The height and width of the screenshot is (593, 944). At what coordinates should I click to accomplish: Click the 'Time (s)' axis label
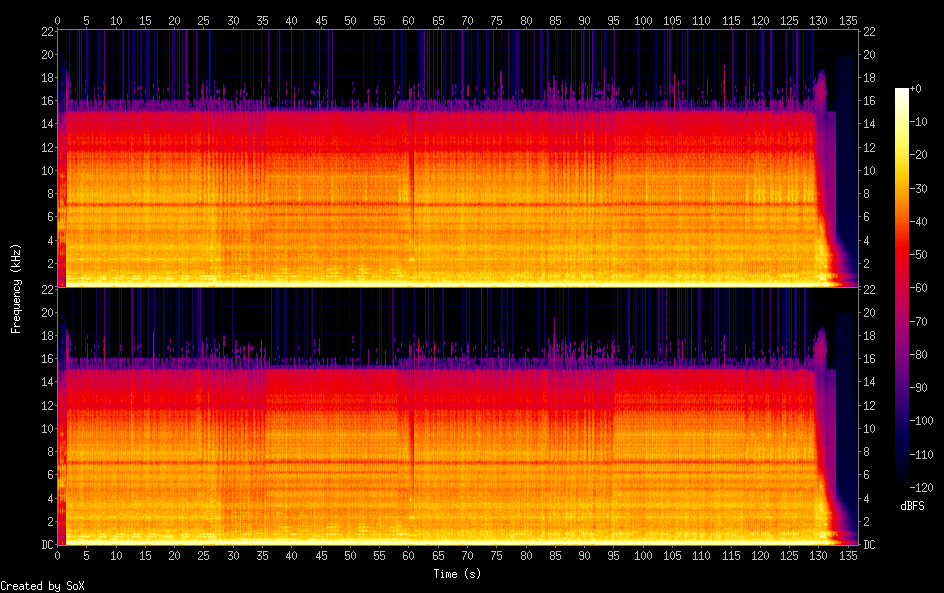(457, 574)
